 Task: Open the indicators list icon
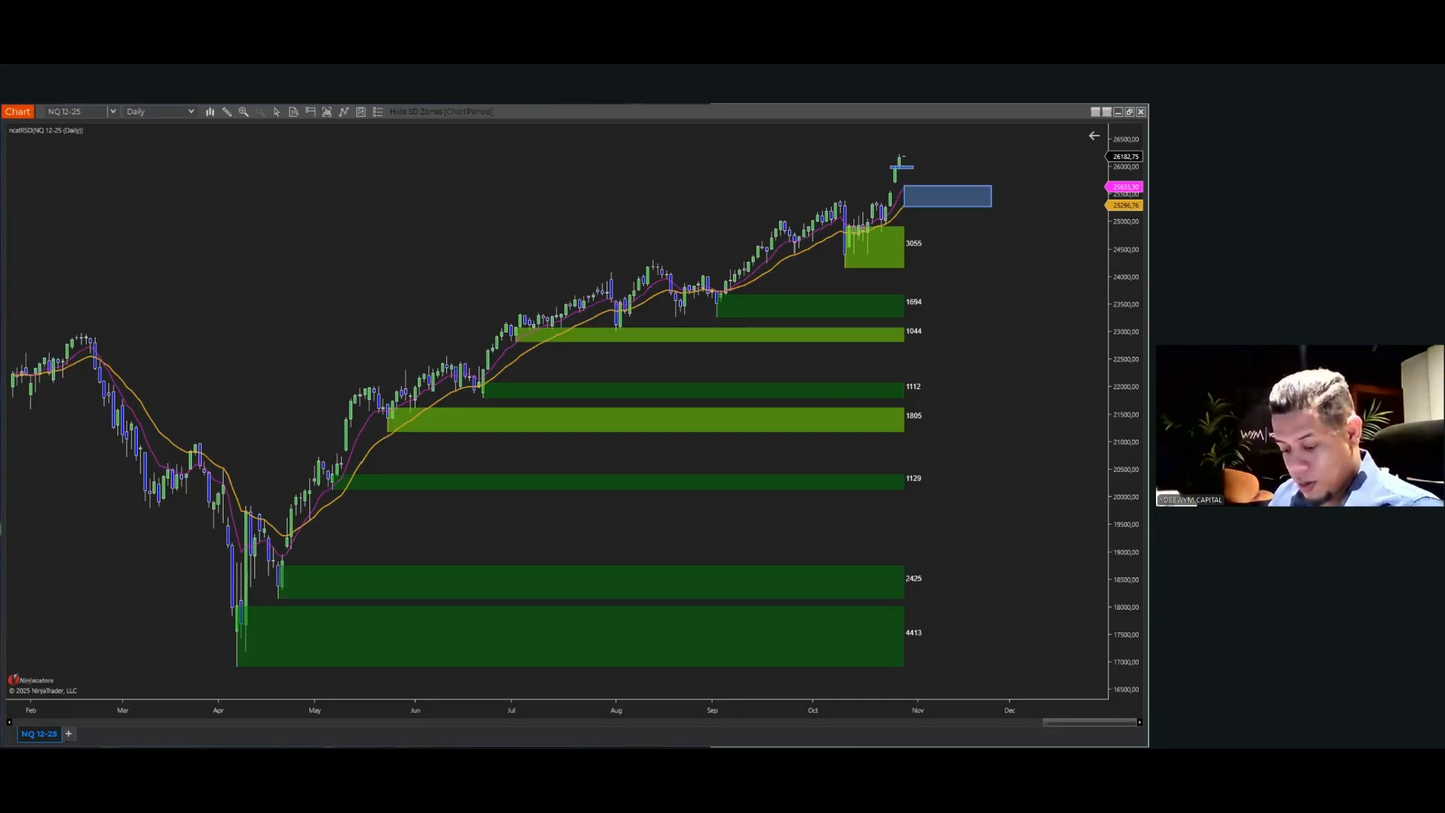click(x=377, y=111)
